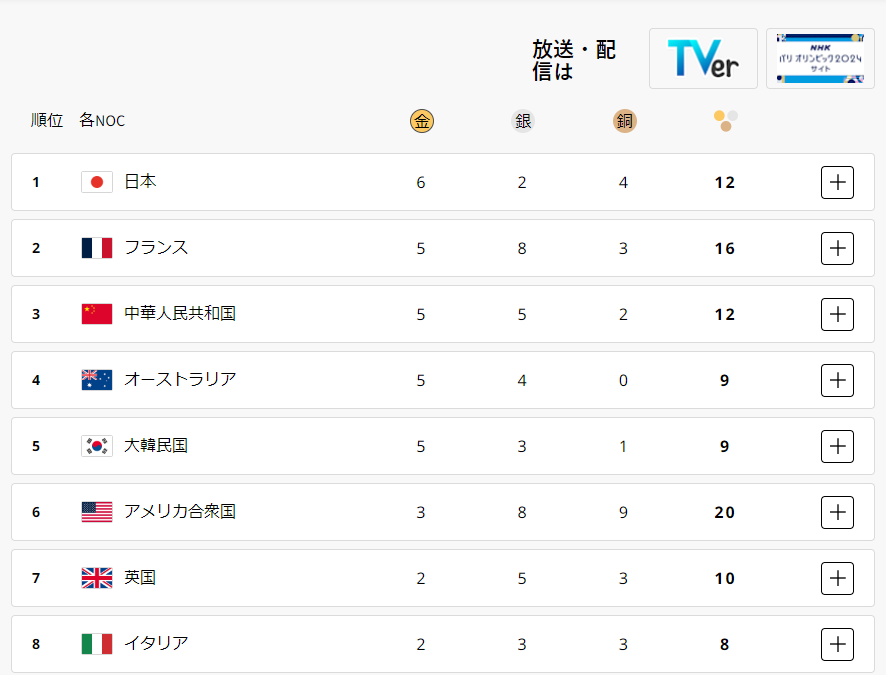The width and height of the screenshot is (886, 675).
Task: Expand the オーストラリア row plus button
Action: tap(837, 380)
